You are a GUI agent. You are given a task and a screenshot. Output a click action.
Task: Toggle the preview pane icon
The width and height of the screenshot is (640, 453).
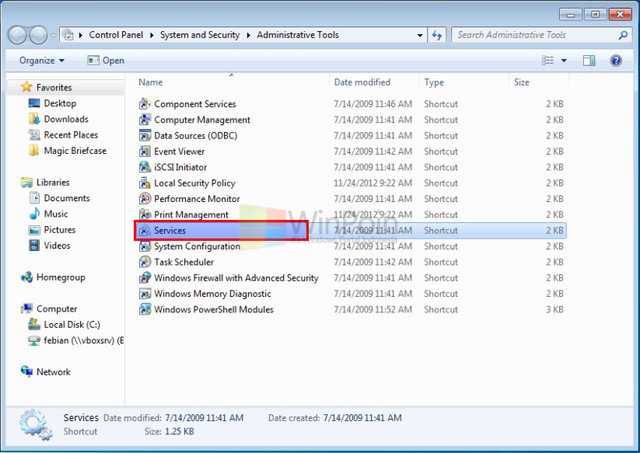pyautogui.click(x=589, y=61)
